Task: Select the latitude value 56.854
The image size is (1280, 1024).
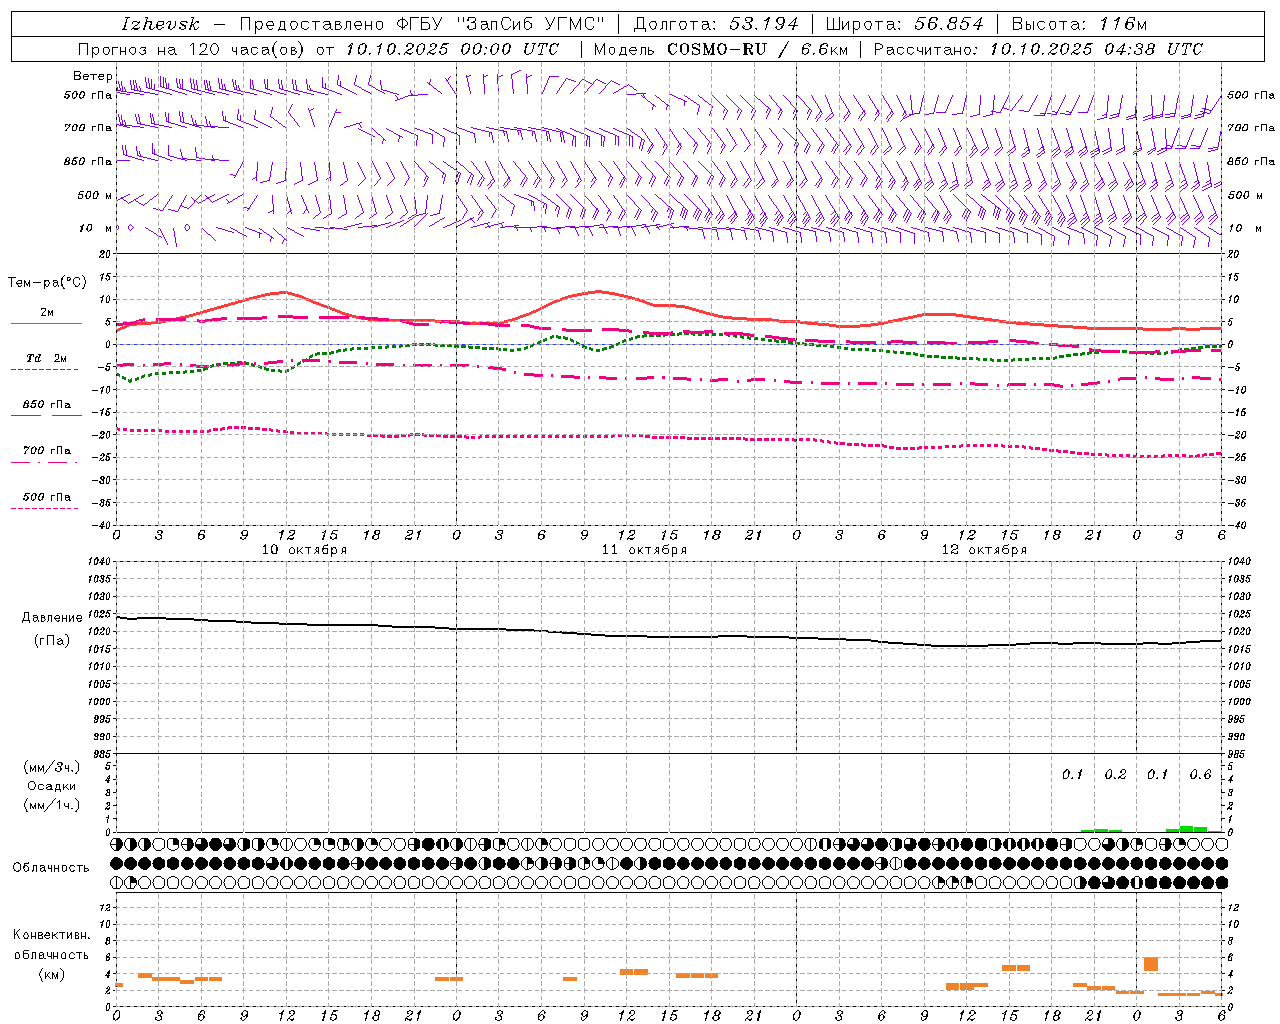Action: (949, 24)
